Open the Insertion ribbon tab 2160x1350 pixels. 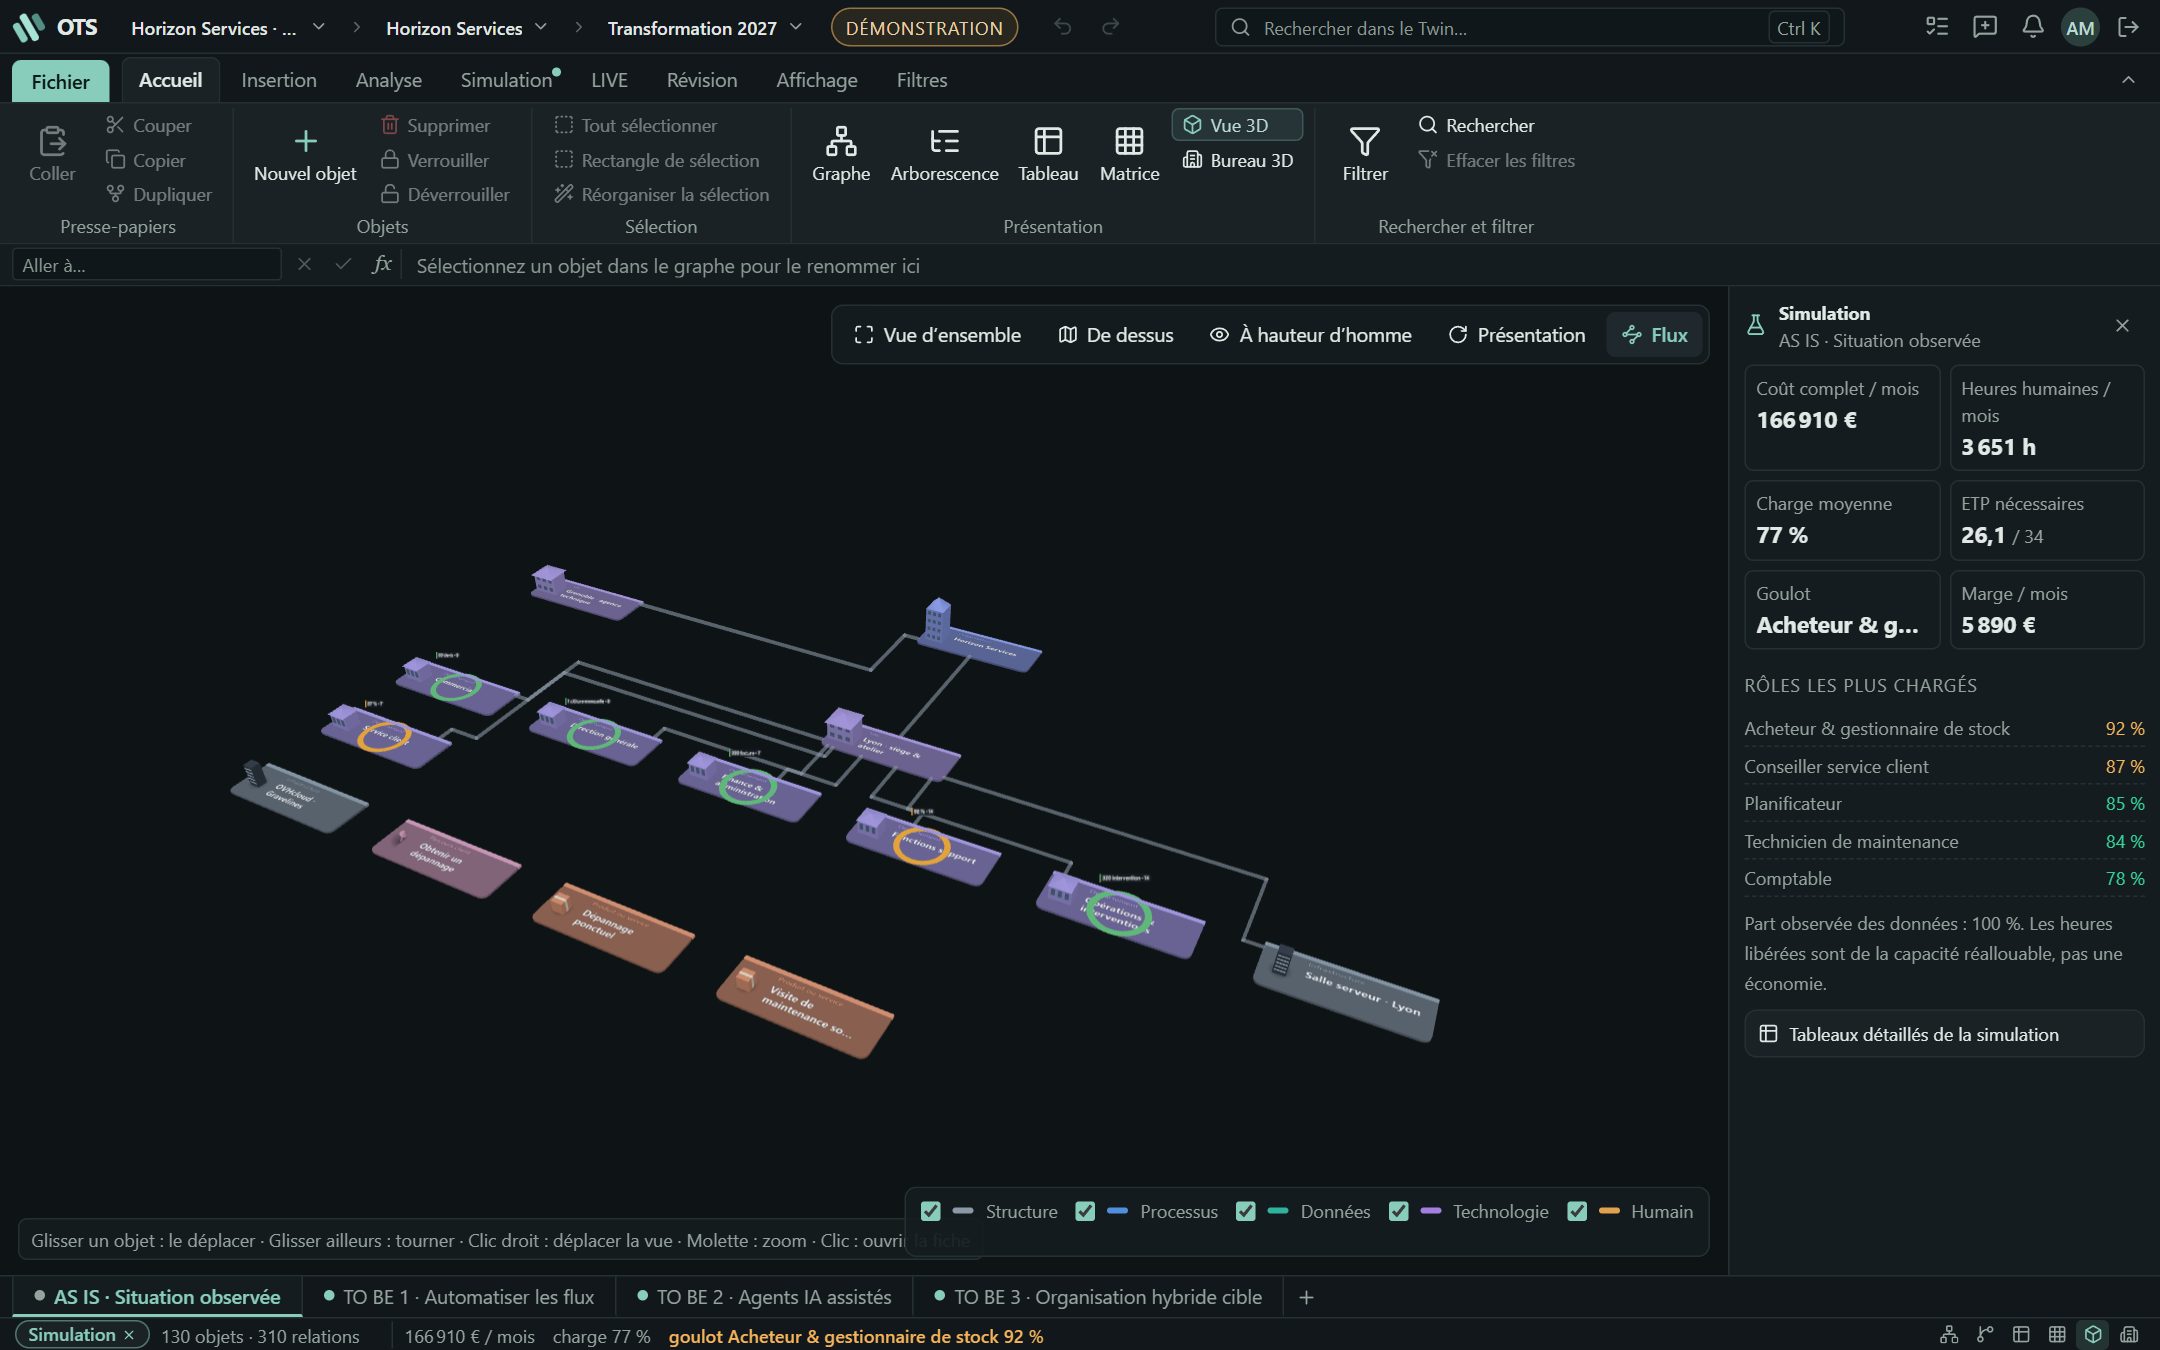click(278, 80)
